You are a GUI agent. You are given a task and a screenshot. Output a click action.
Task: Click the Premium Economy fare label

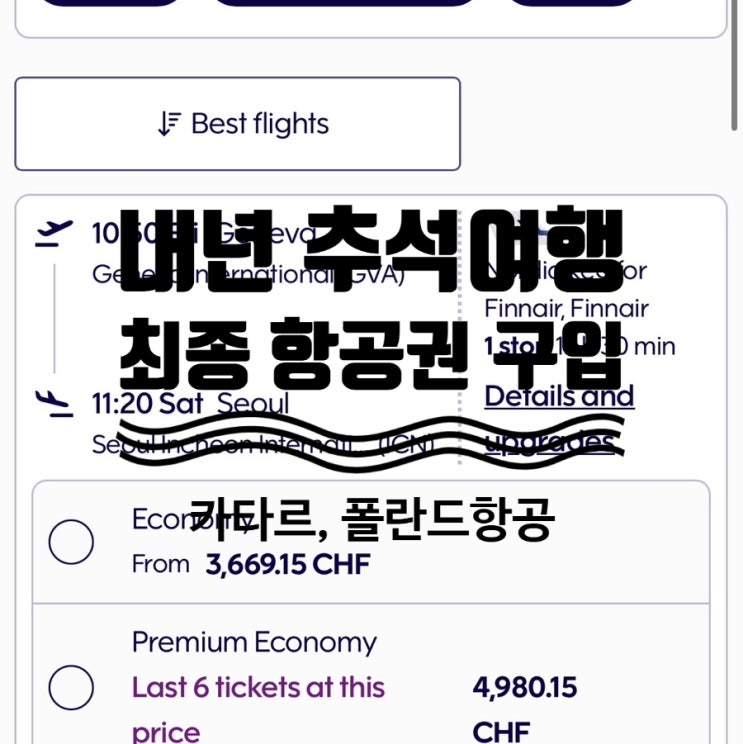coord(254,642)
